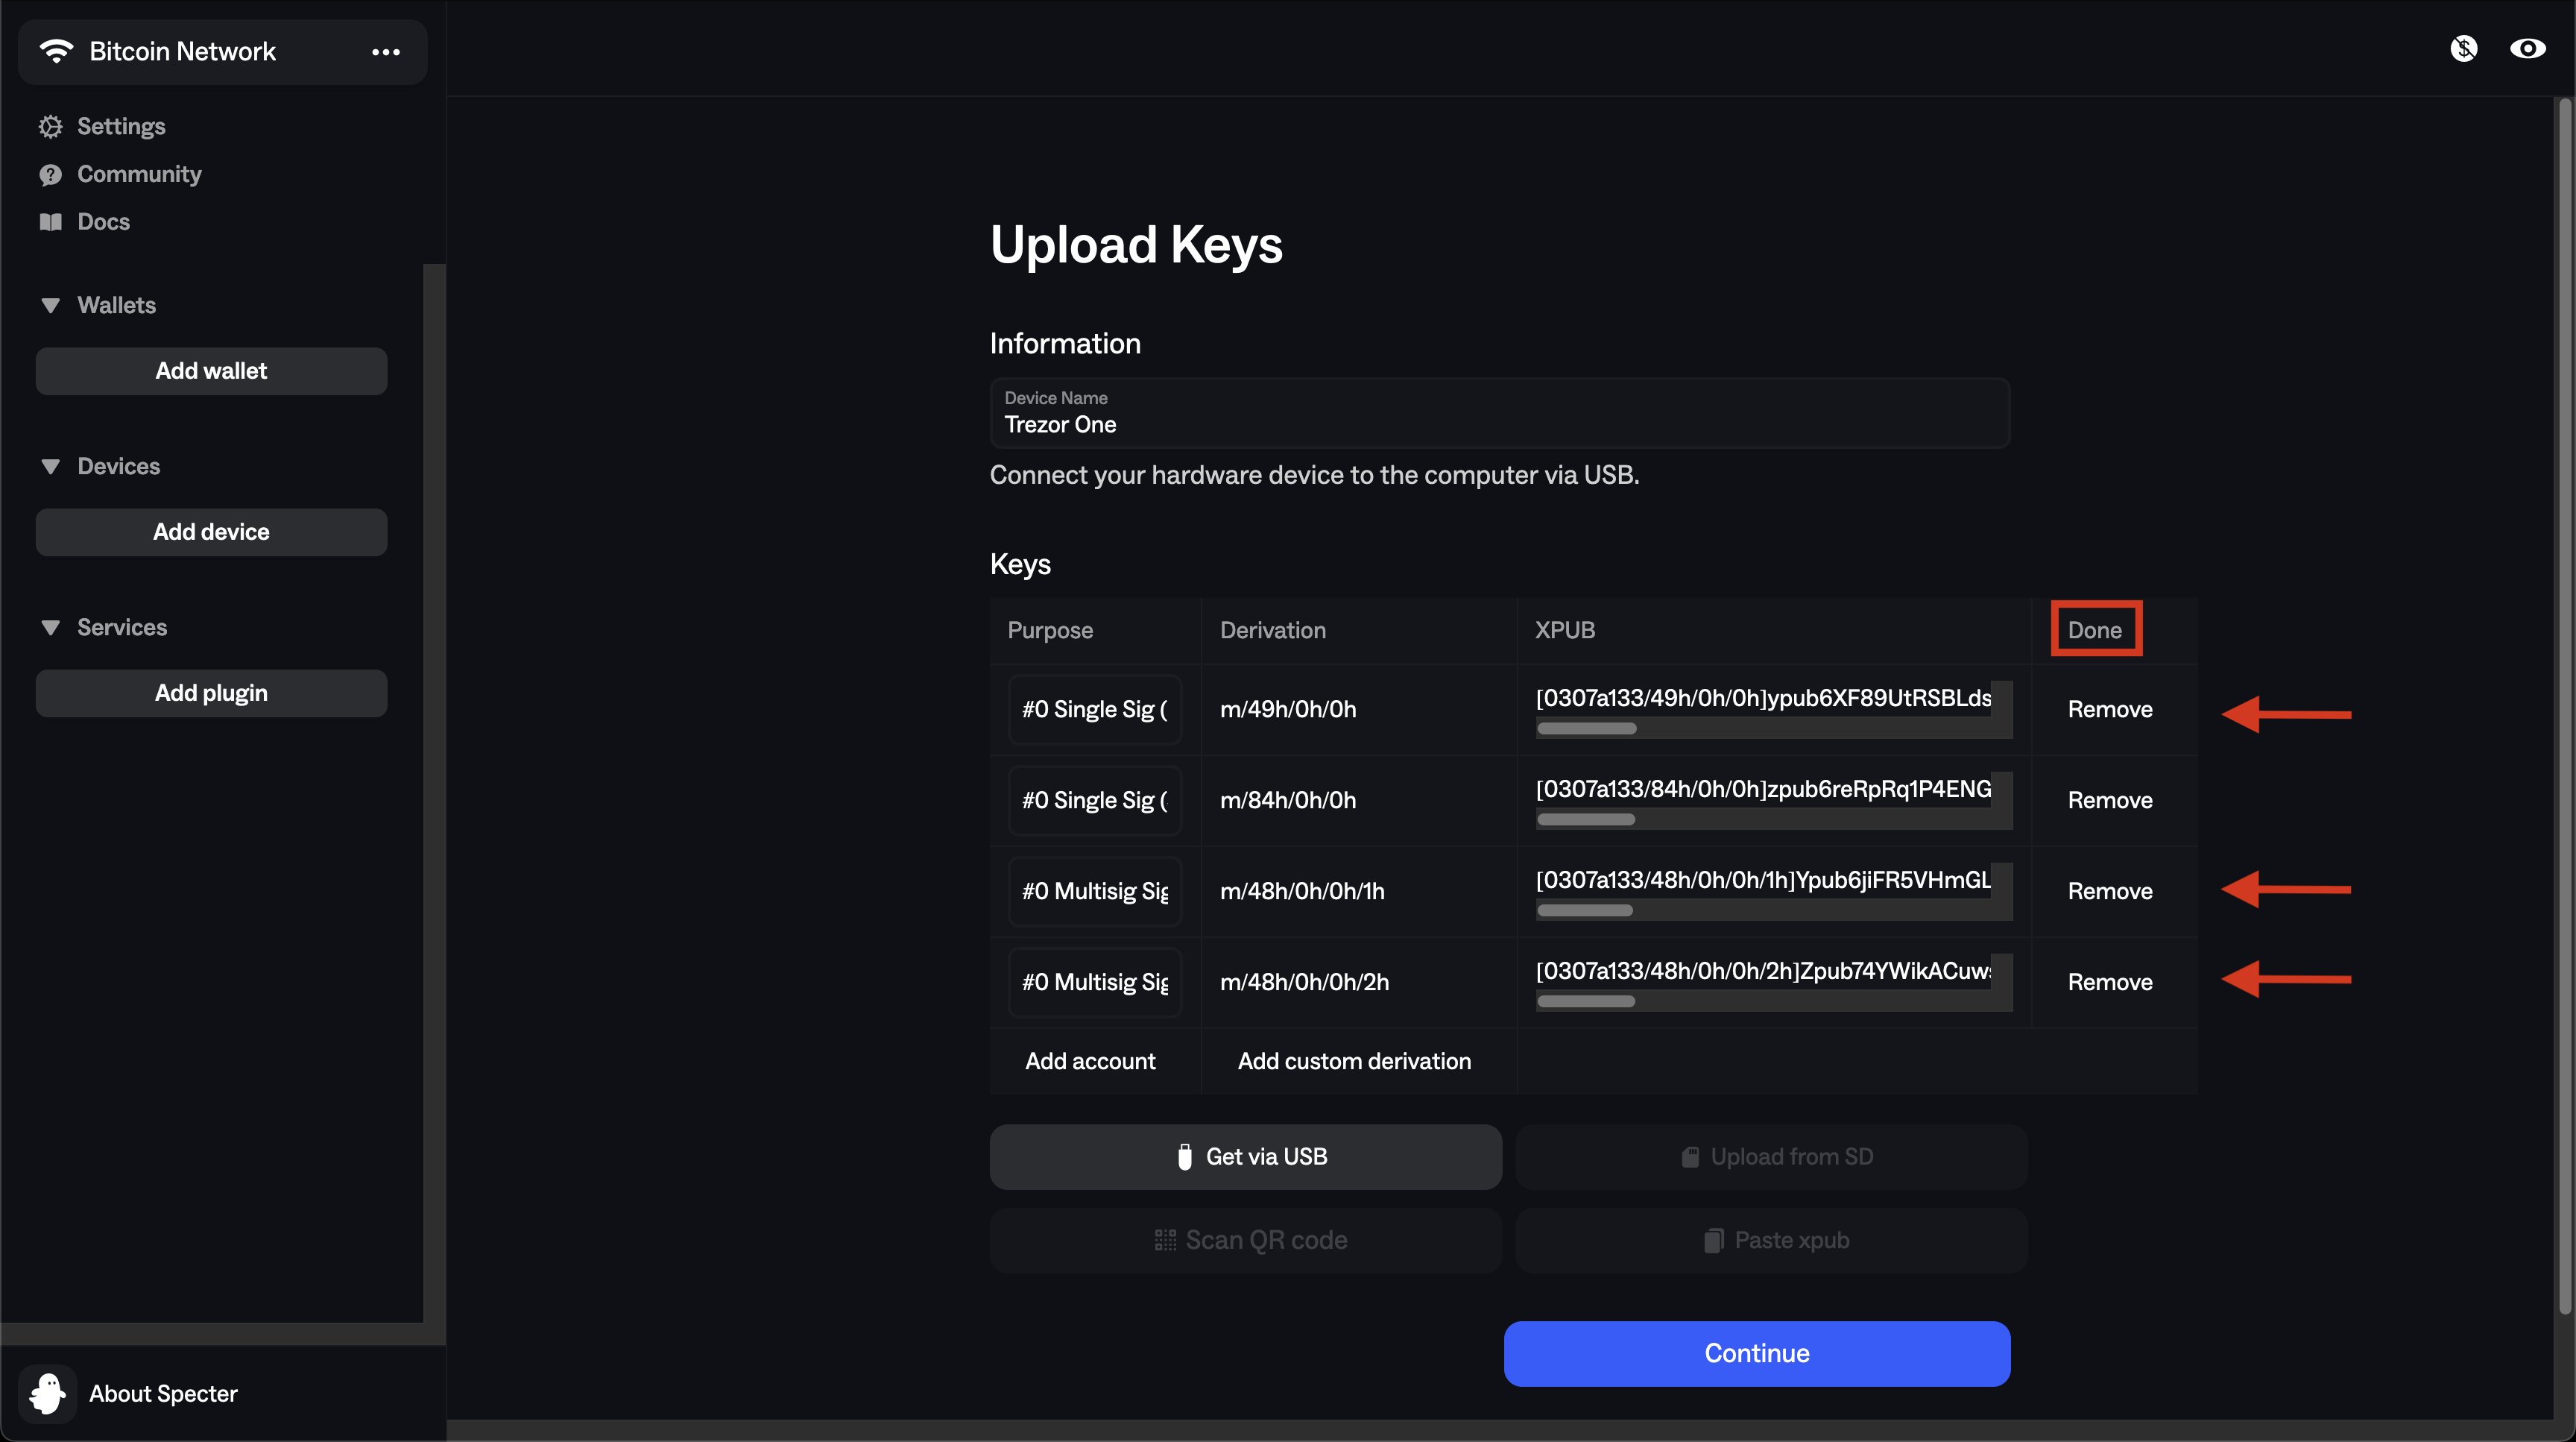Toggle the eye visibility icon
Image resolution: width=2576 pixels, height=1442 pixels.
2527,49
